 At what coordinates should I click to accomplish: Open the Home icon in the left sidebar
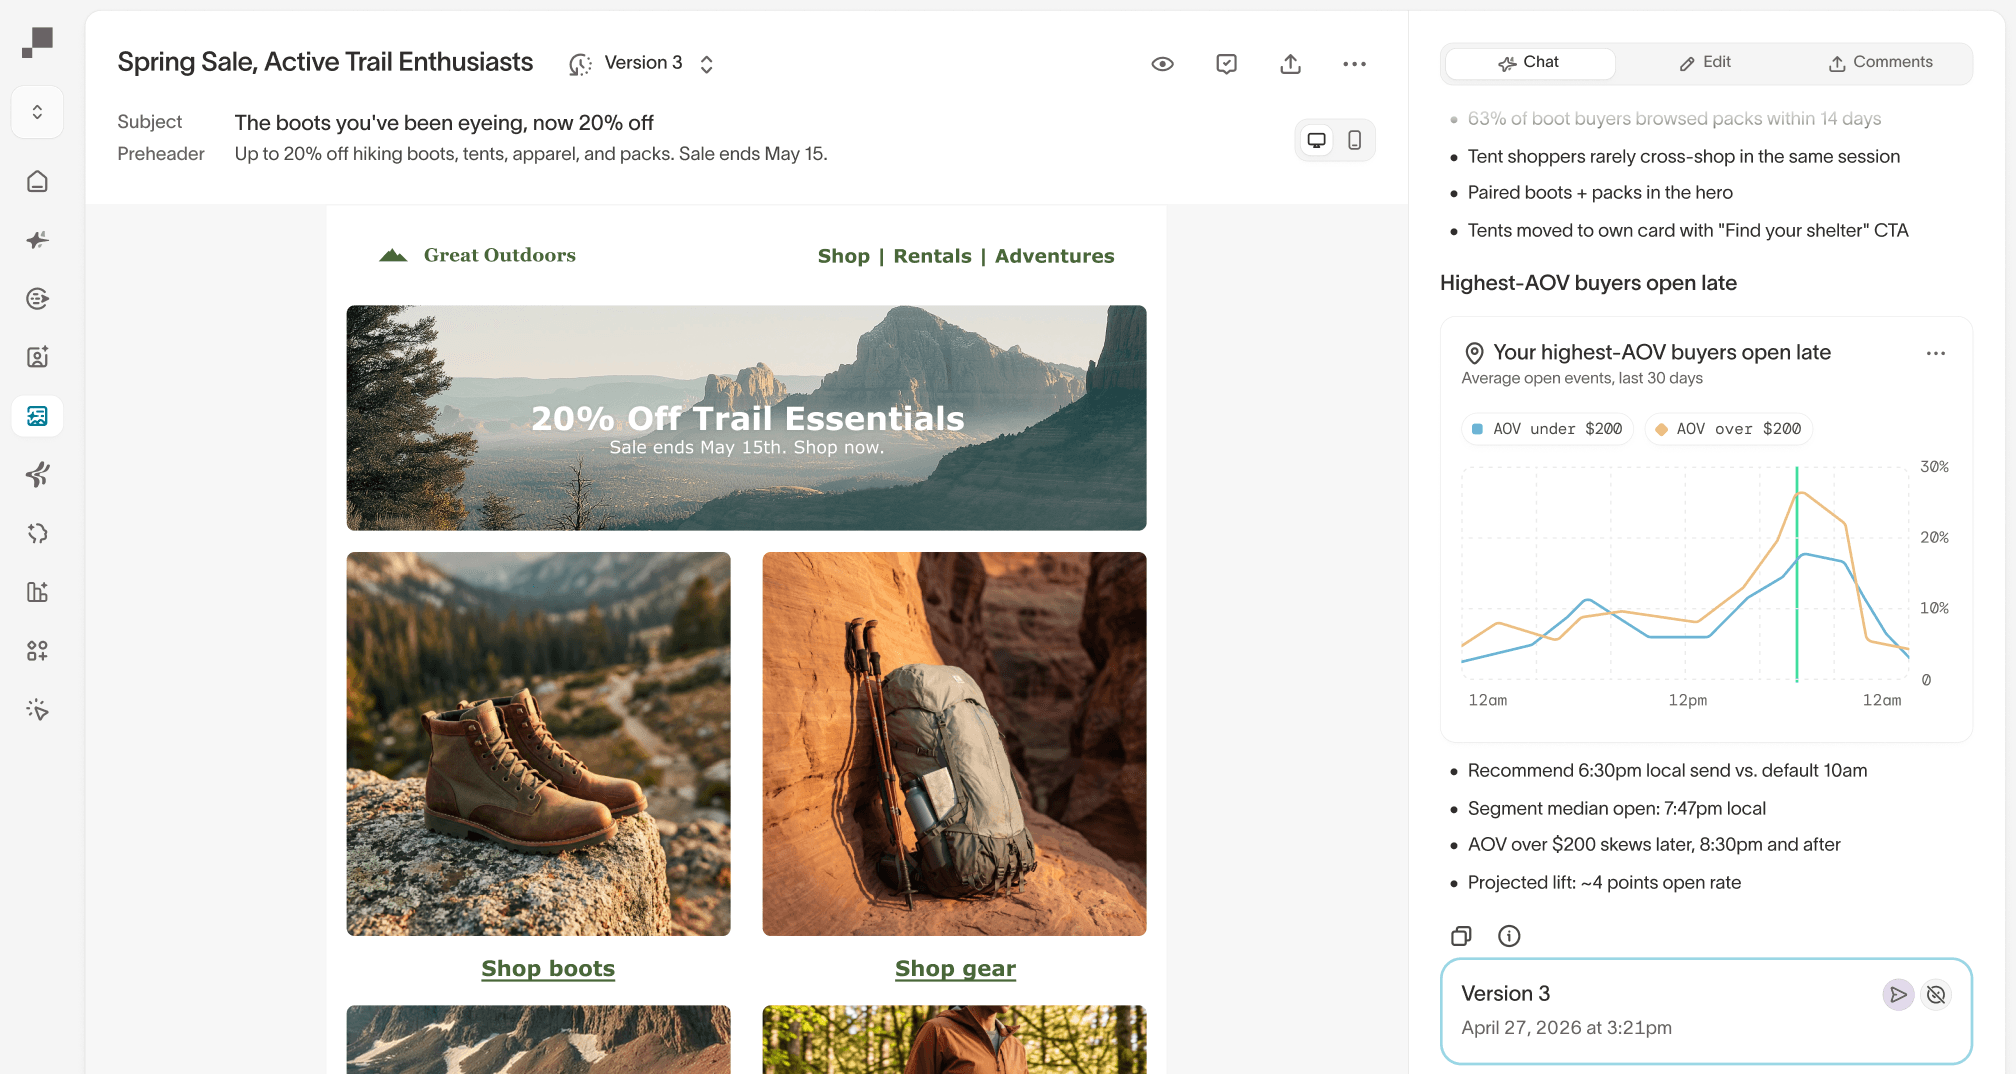click(37, 181)
